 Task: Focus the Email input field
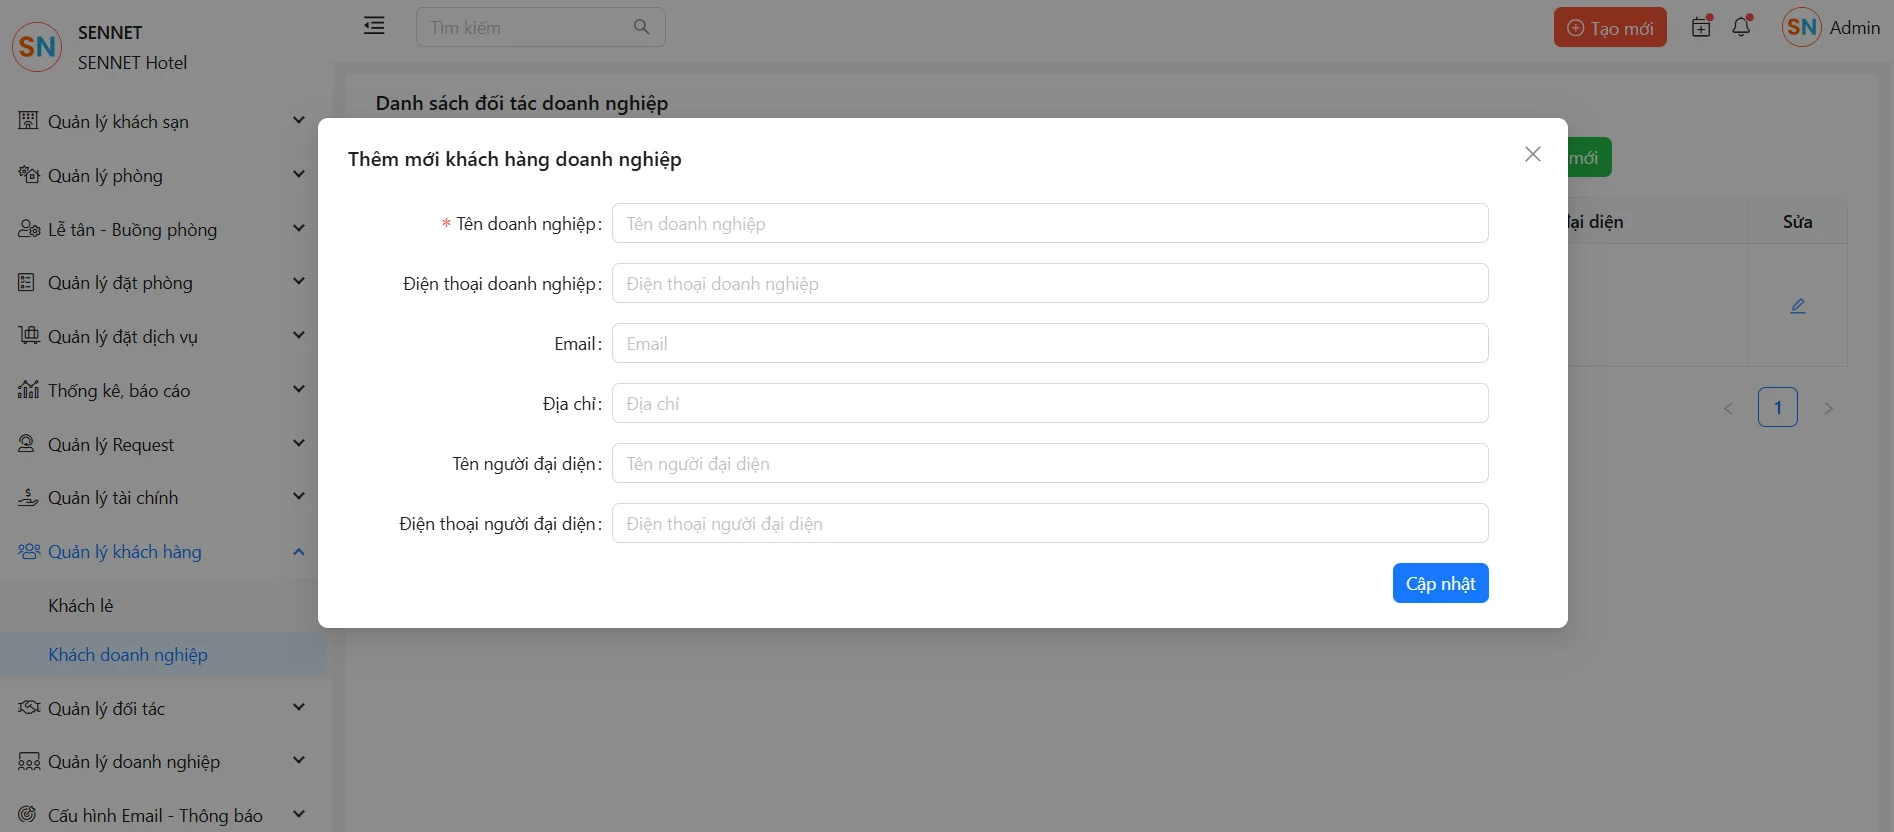coord(1050,344)
